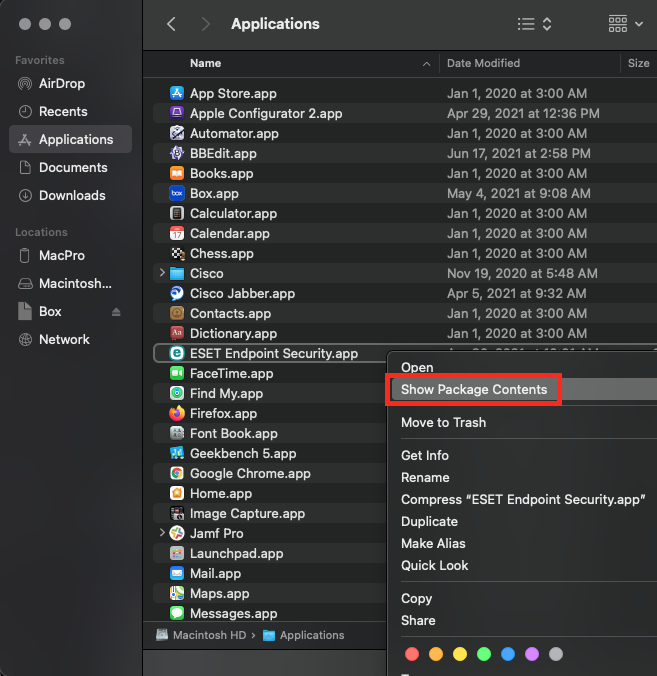
Task: Apply the red color tag
Action: [412, 654]
